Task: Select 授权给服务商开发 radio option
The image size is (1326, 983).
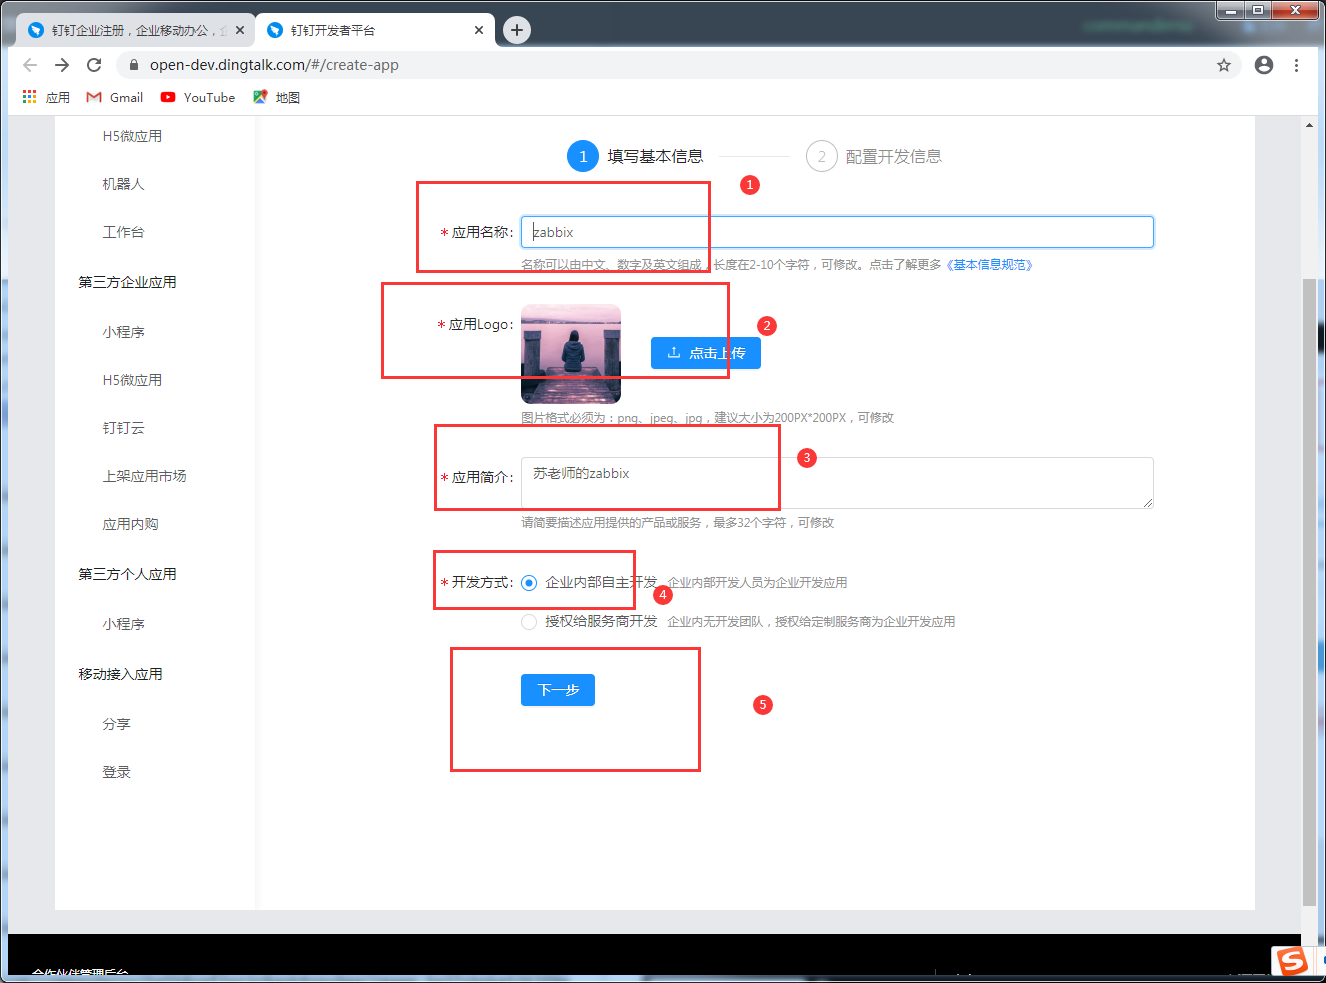Action: pyautogui.click(x=529, y=622)
